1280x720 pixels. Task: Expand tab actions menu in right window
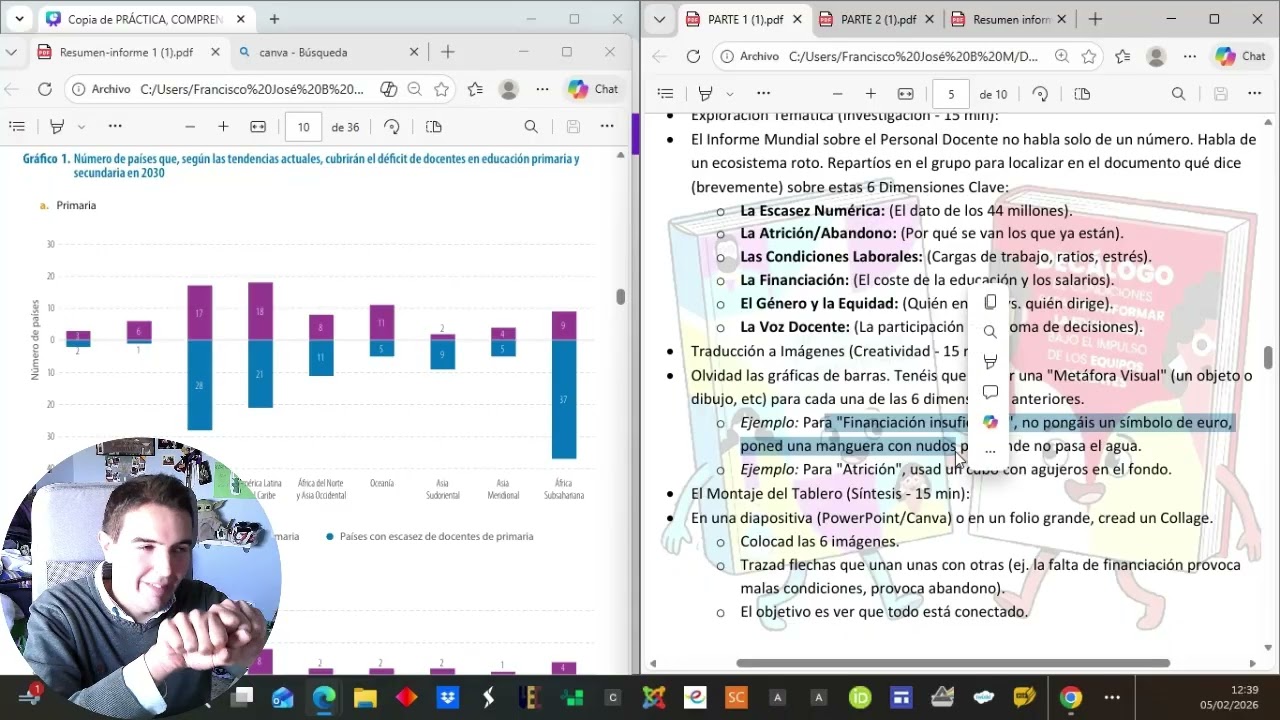657,19
